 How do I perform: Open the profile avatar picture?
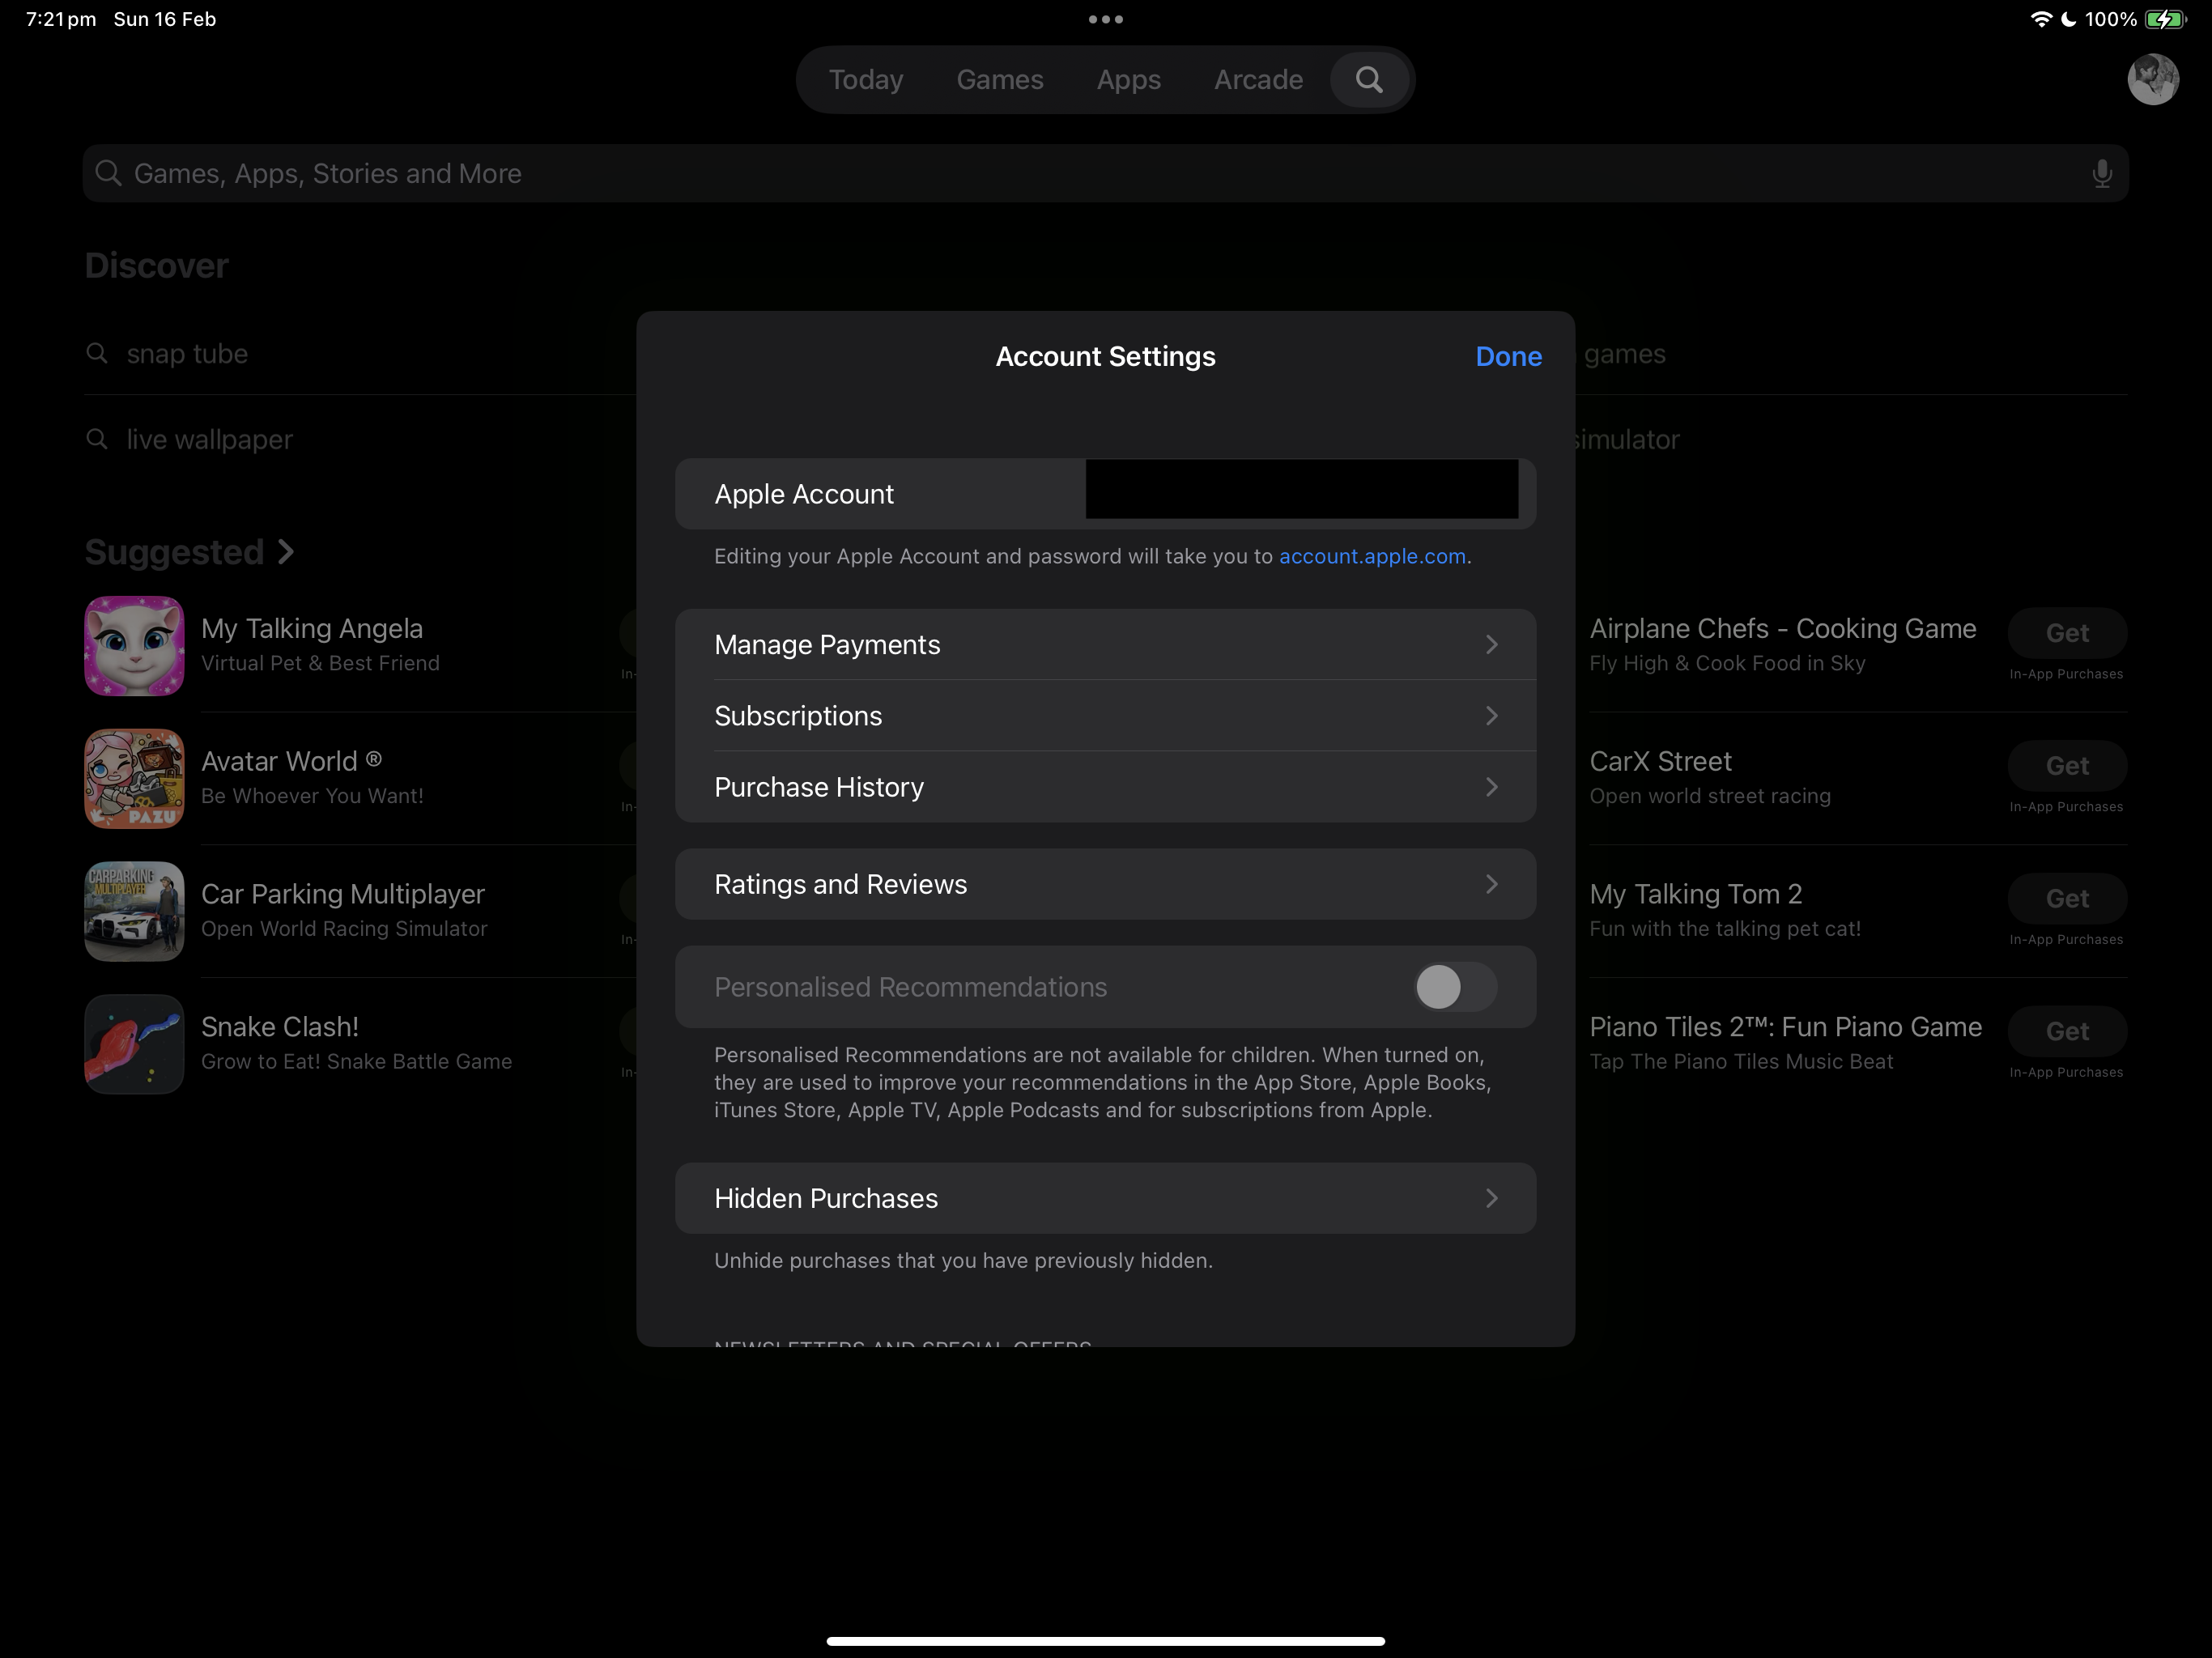2152,80
